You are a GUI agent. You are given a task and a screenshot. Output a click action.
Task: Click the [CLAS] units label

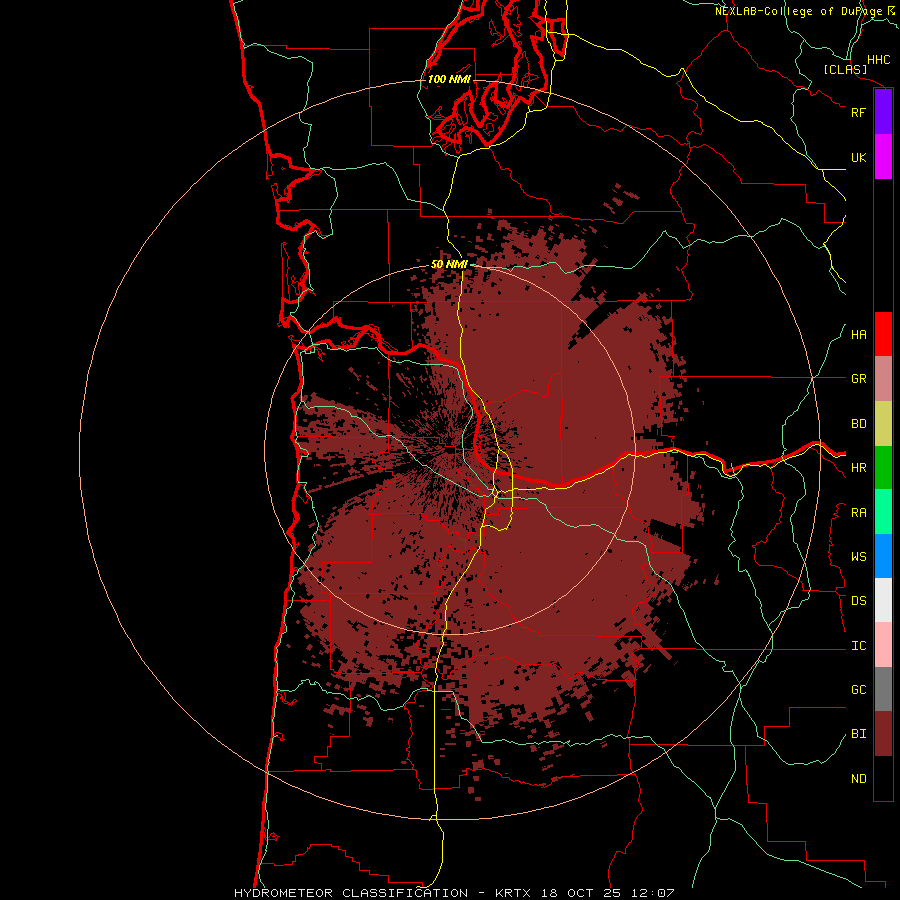click(845, 69)
